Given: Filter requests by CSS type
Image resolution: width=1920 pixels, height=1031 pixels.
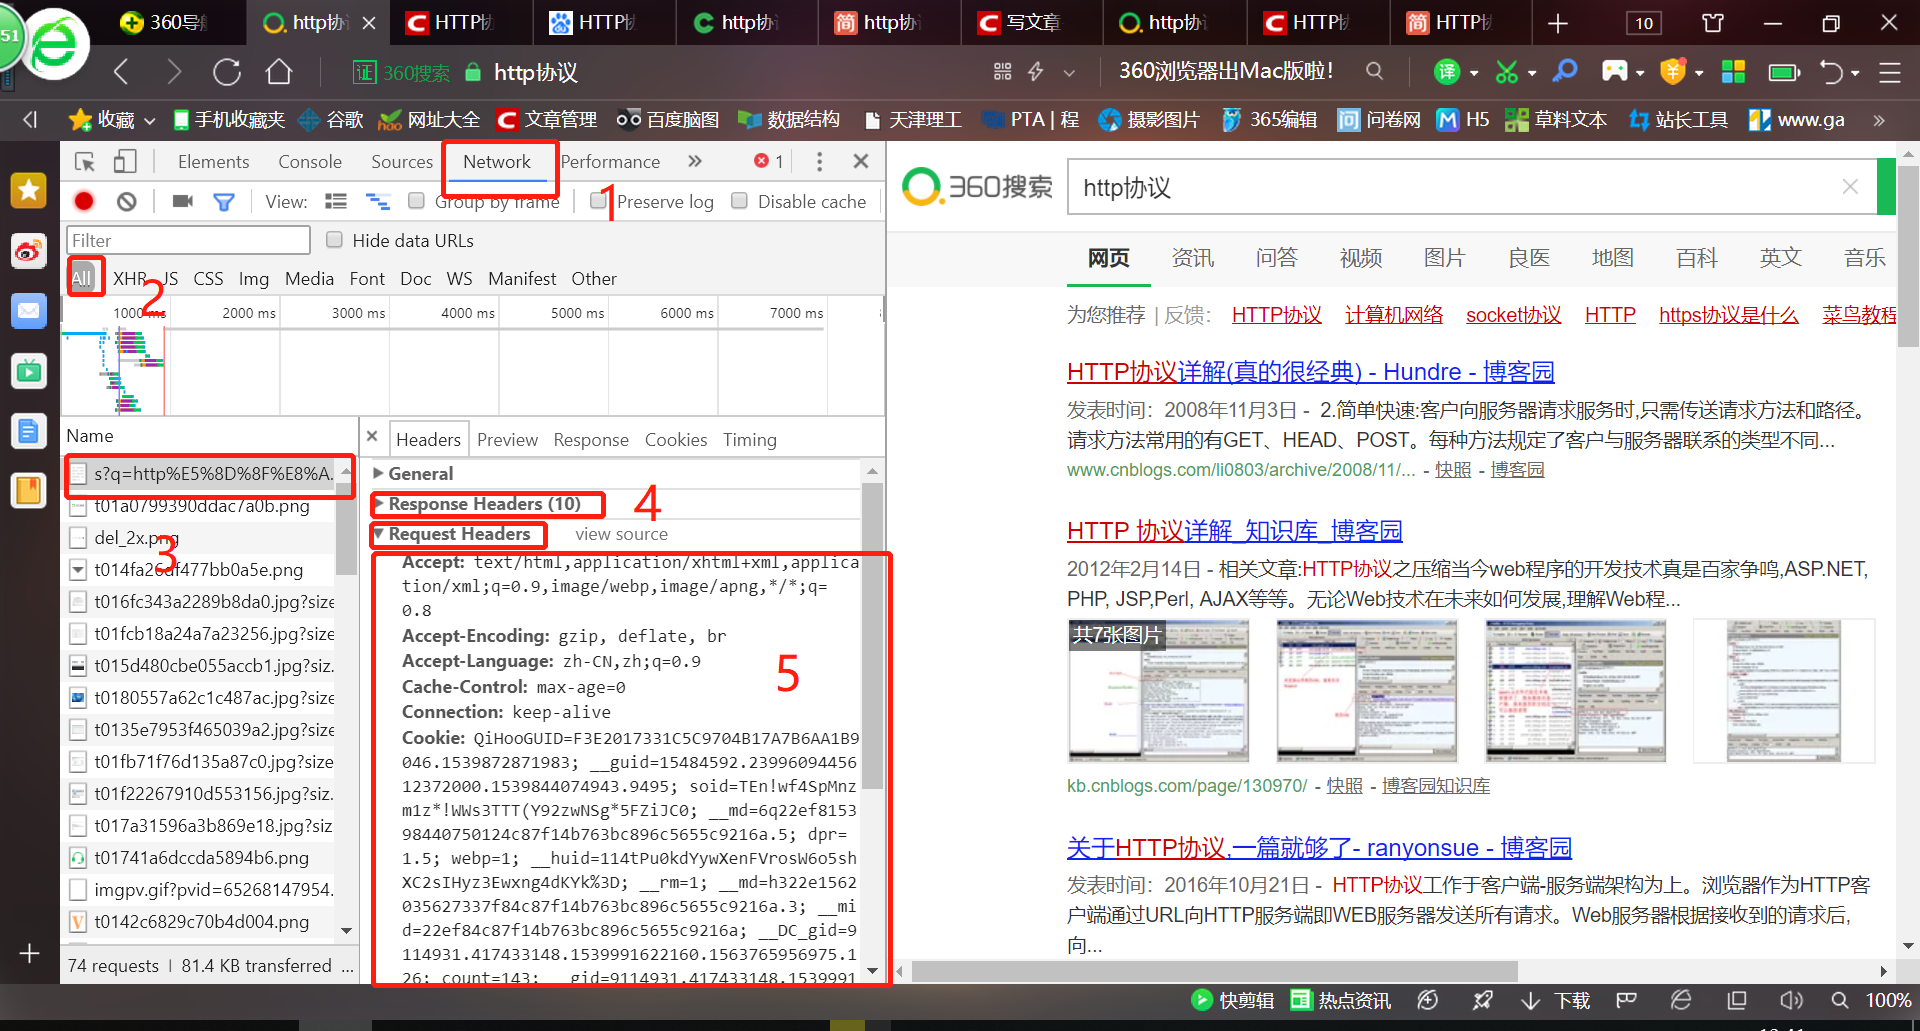Looking at the screenshot, I should pos(208,278).
